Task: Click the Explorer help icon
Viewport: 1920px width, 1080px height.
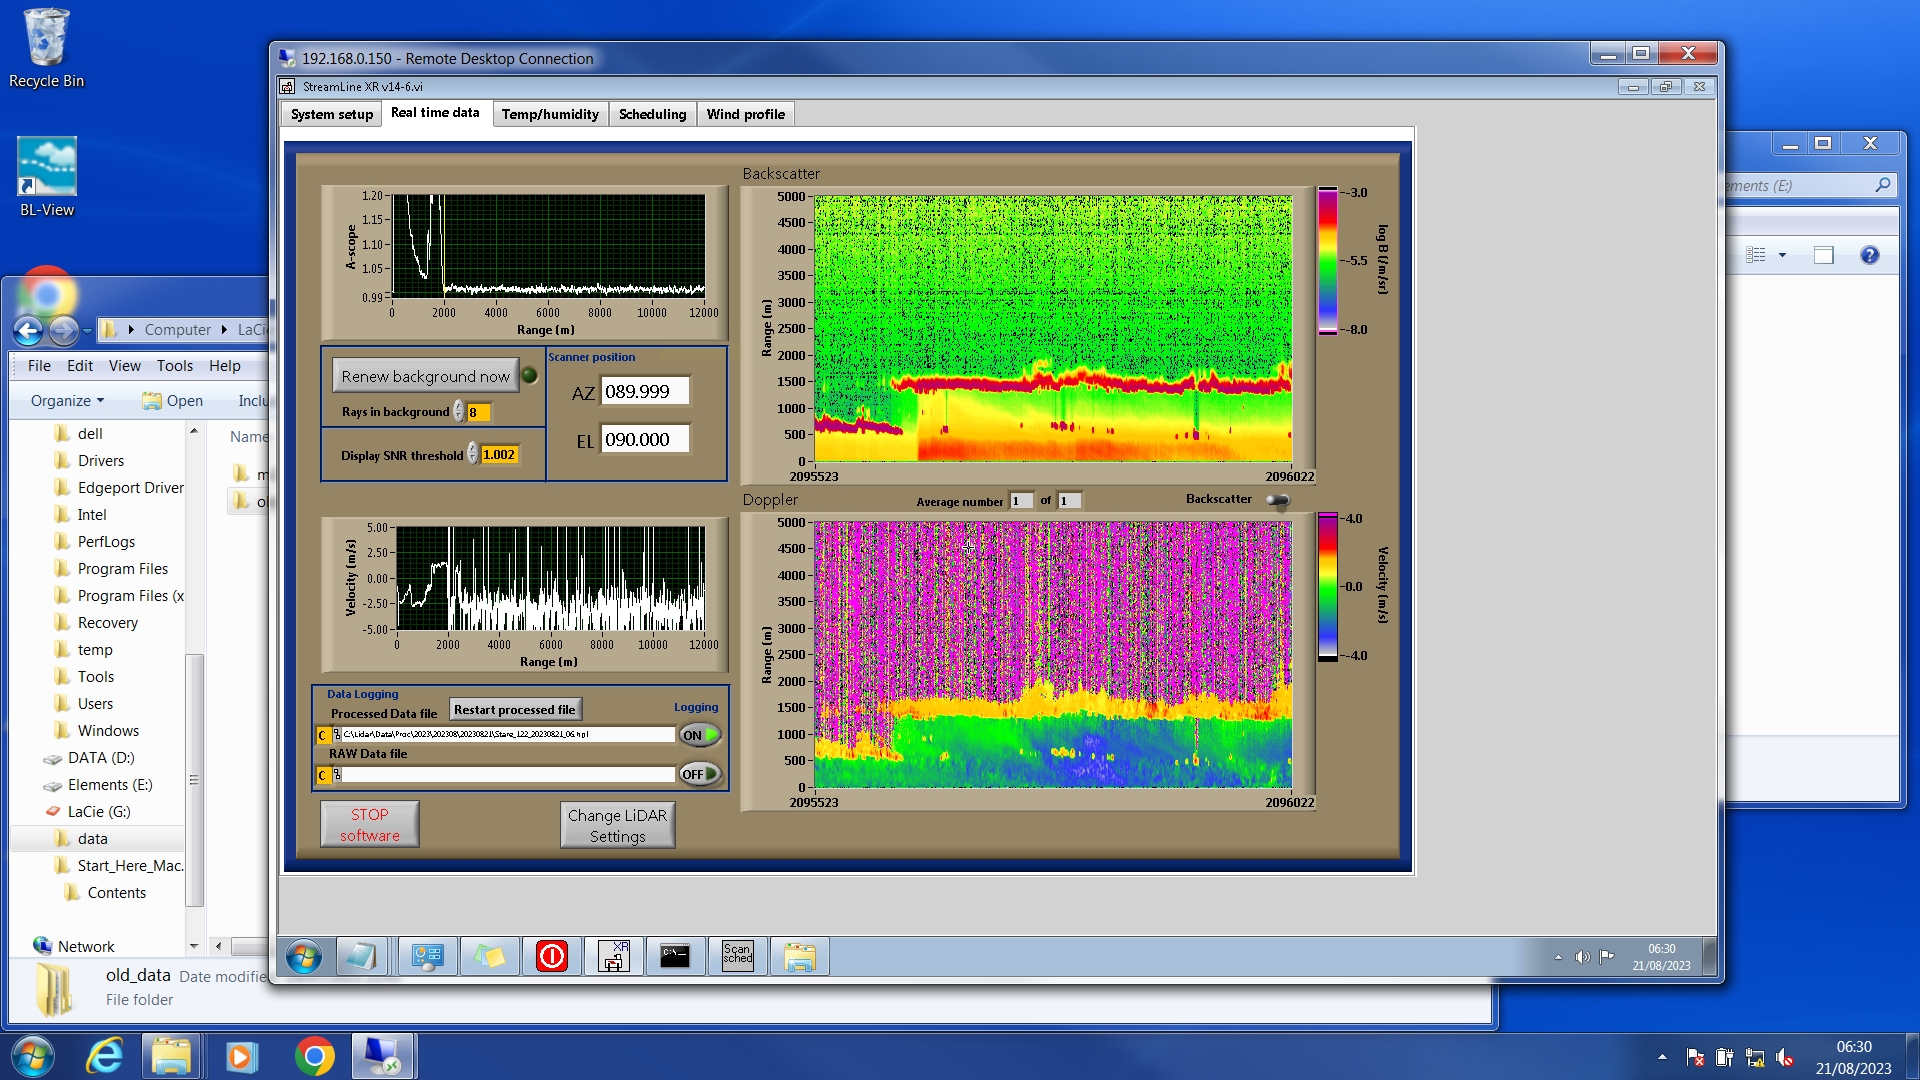Action: tap(1869, 255)
